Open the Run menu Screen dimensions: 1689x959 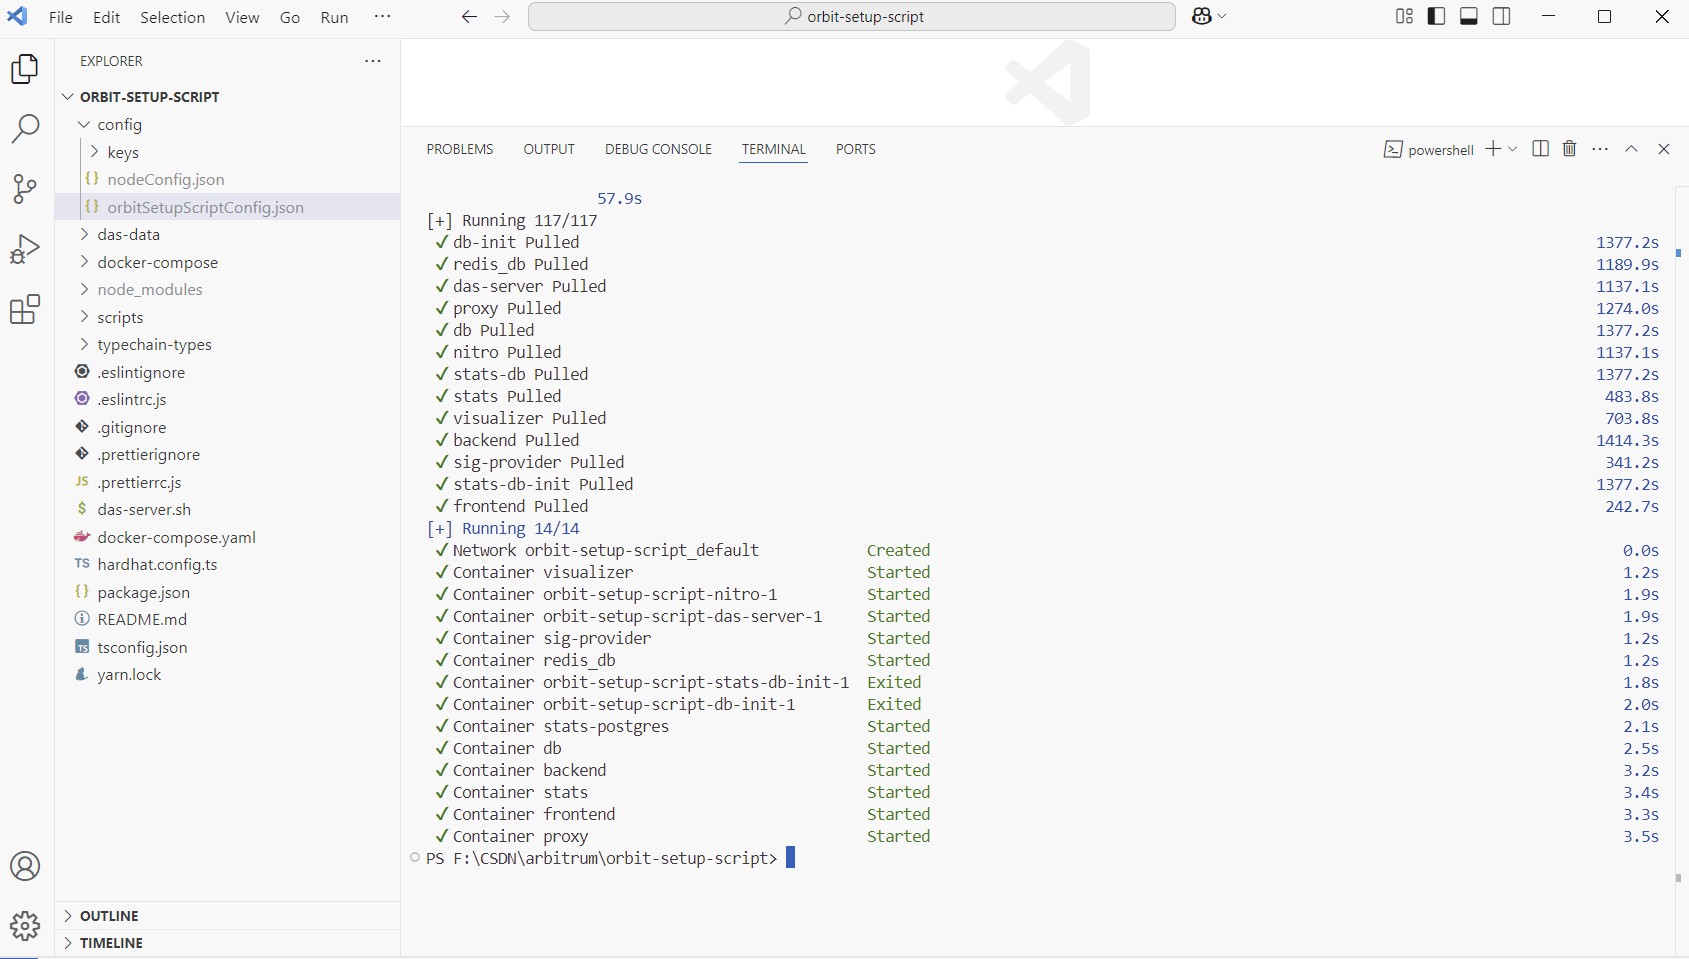coord(334,17)
